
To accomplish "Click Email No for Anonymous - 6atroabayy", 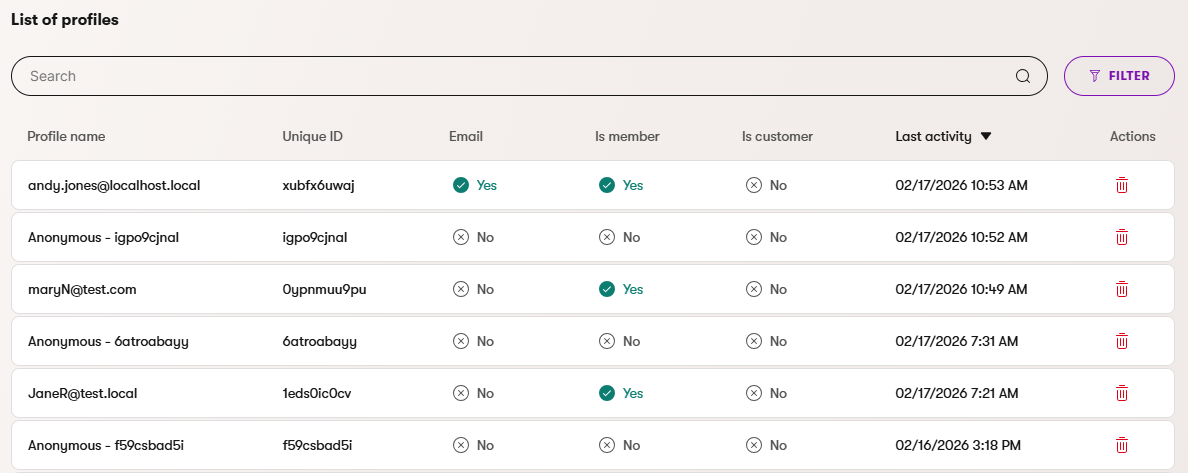I will [474, 341].
